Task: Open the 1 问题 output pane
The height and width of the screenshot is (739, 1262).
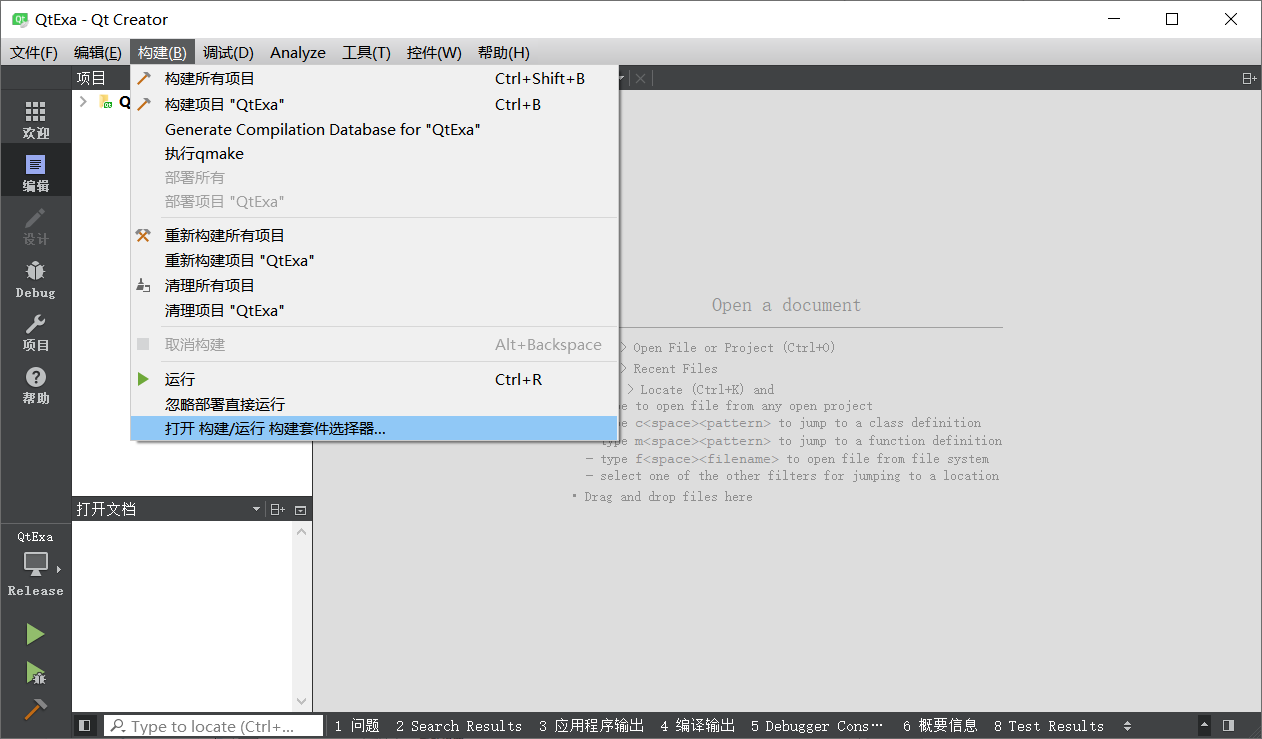Action: 357,726
